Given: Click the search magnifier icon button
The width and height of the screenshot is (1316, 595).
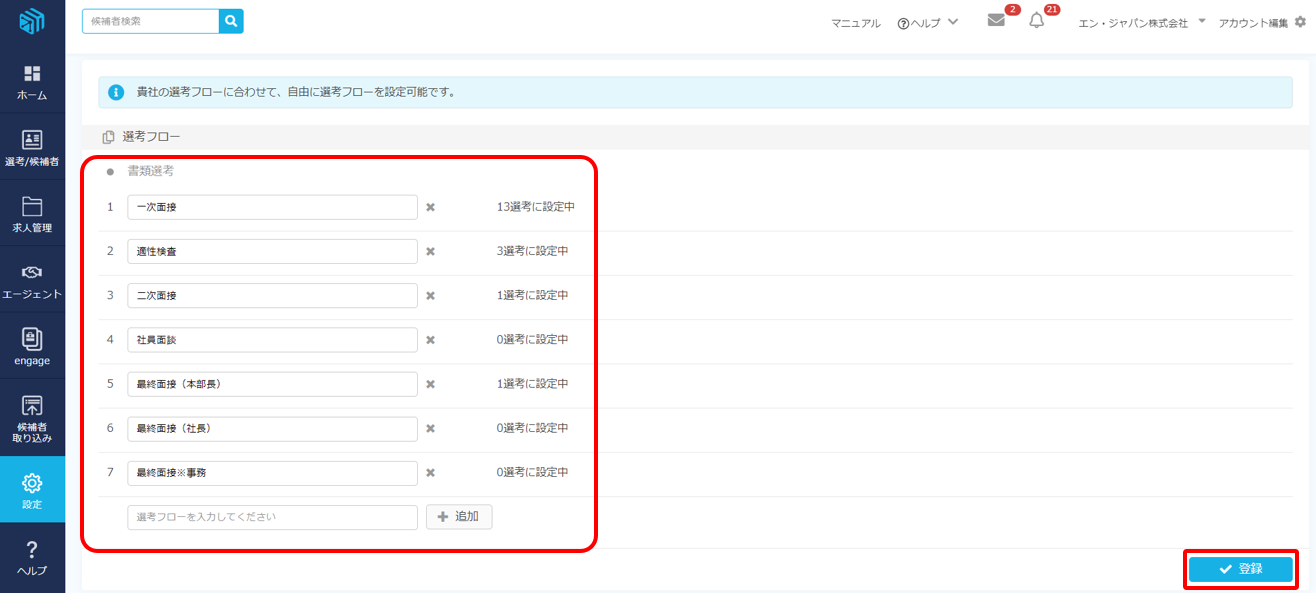Looking at the screenshot, I should click(231, 21).
